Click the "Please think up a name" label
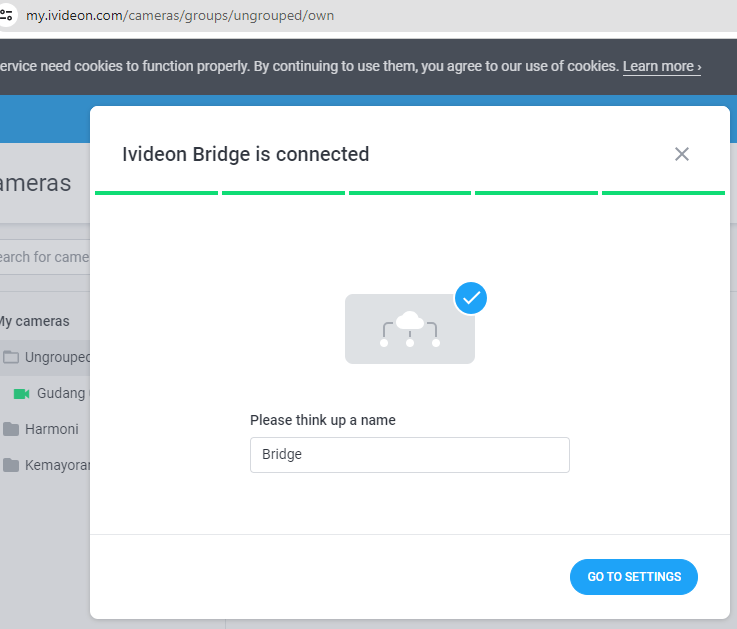737x629 pixels. 322,420
